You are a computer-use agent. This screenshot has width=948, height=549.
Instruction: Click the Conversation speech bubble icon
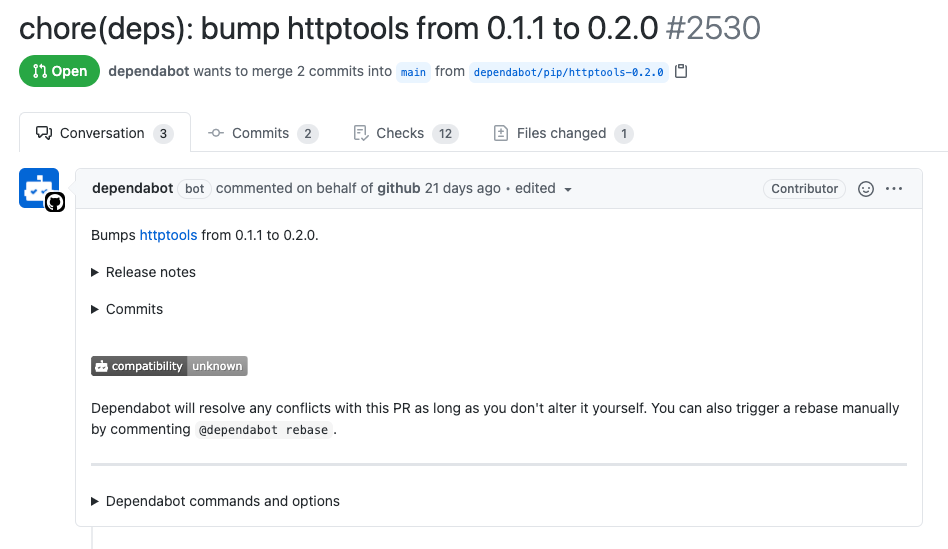44,133
